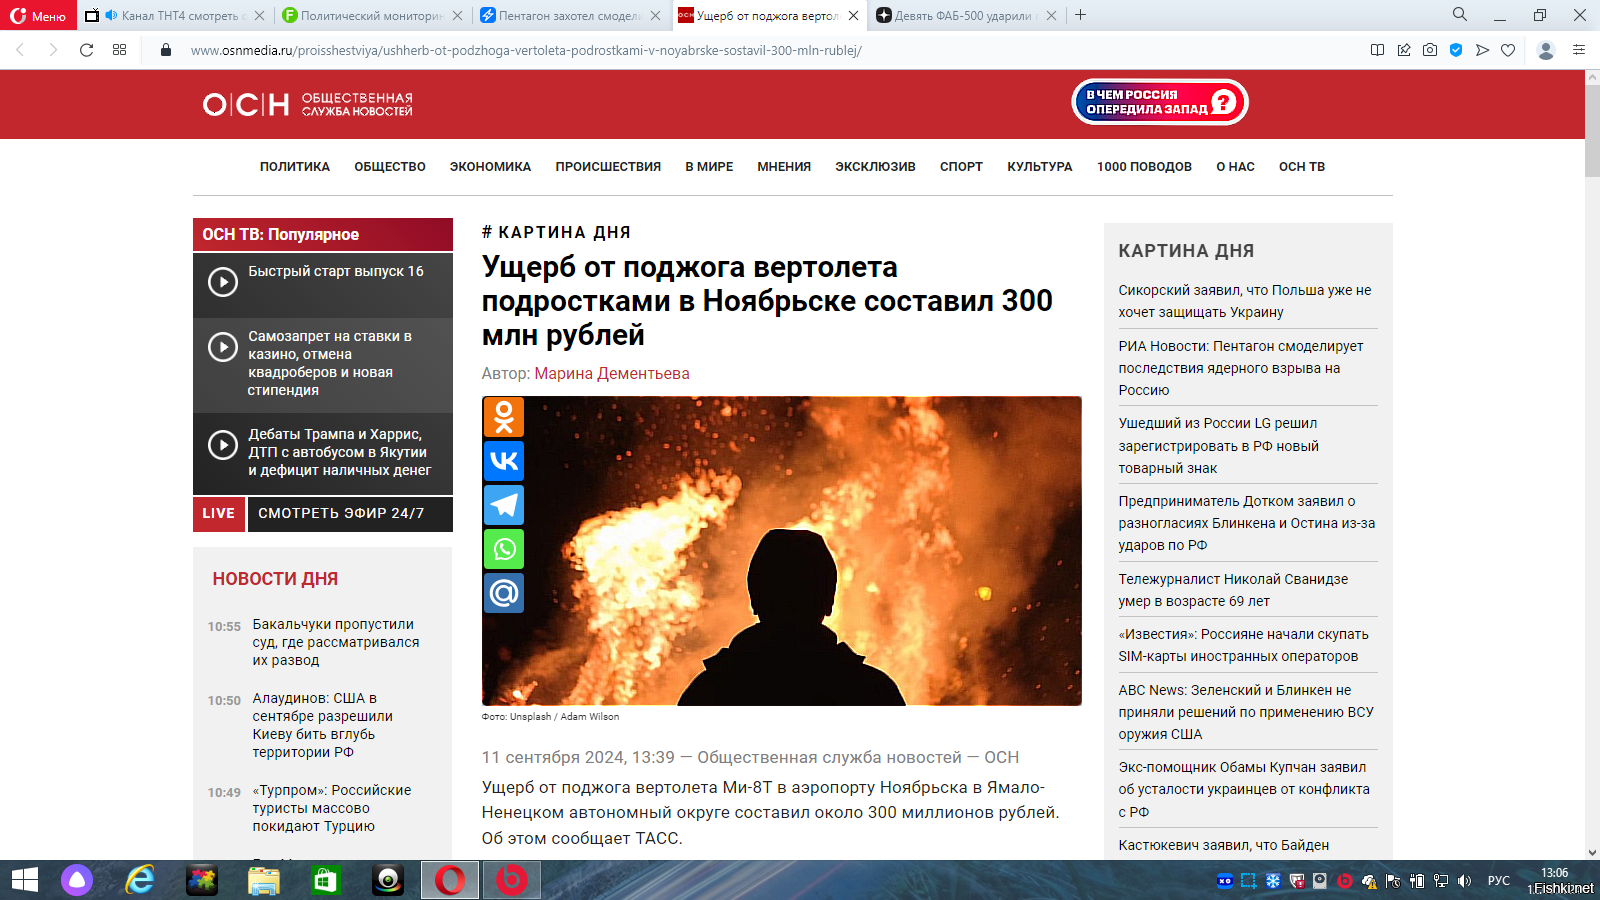Open the blue shield ad blocker icon

coord(1456,50)
